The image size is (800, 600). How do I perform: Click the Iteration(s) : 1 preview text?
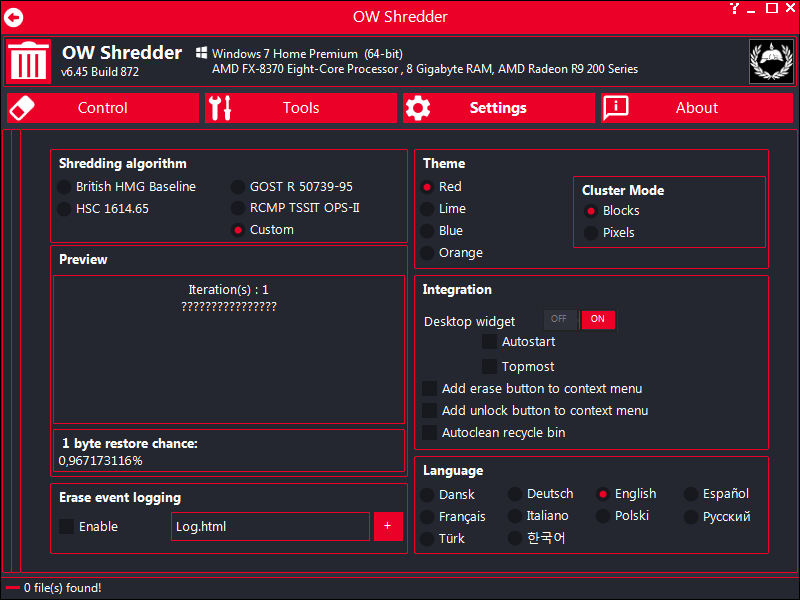coord(229,290)
